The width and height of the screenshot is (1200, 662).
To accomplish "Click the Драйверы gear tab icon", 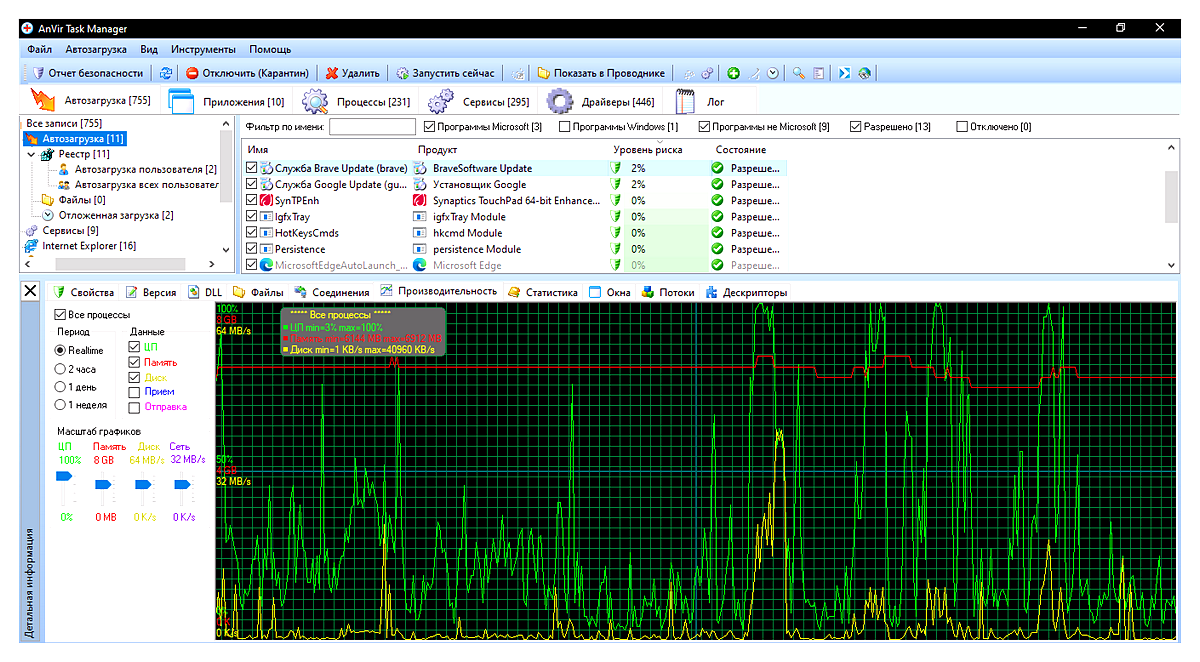I will (x=560, y=102).
